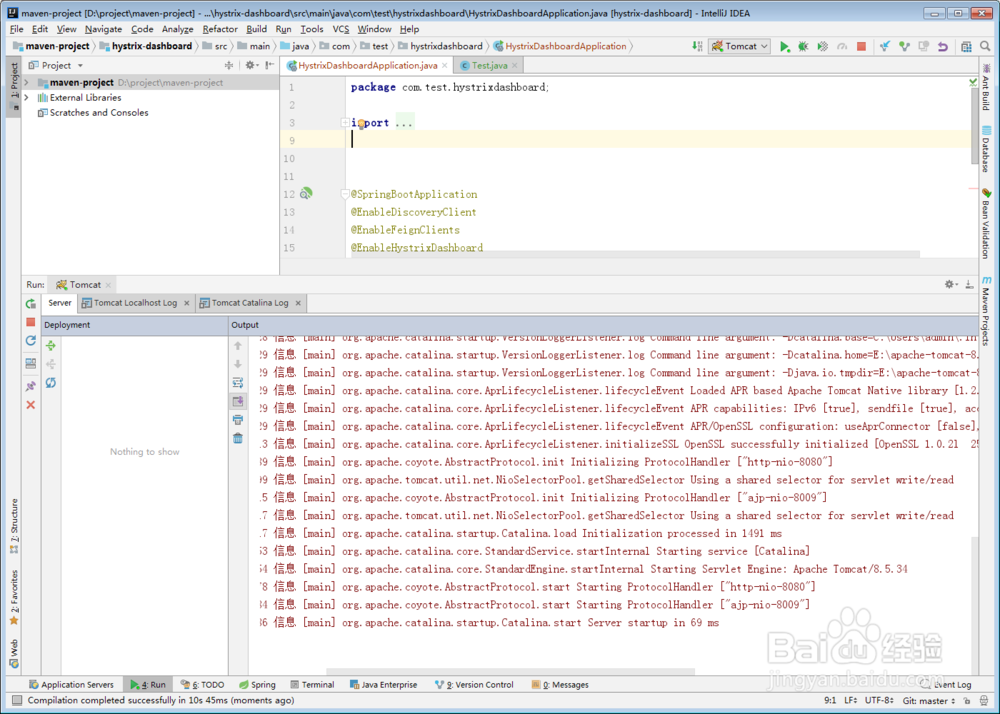Click the blue Update application icon in Run panel
The image size is (1000, 714).
[31, 341]
